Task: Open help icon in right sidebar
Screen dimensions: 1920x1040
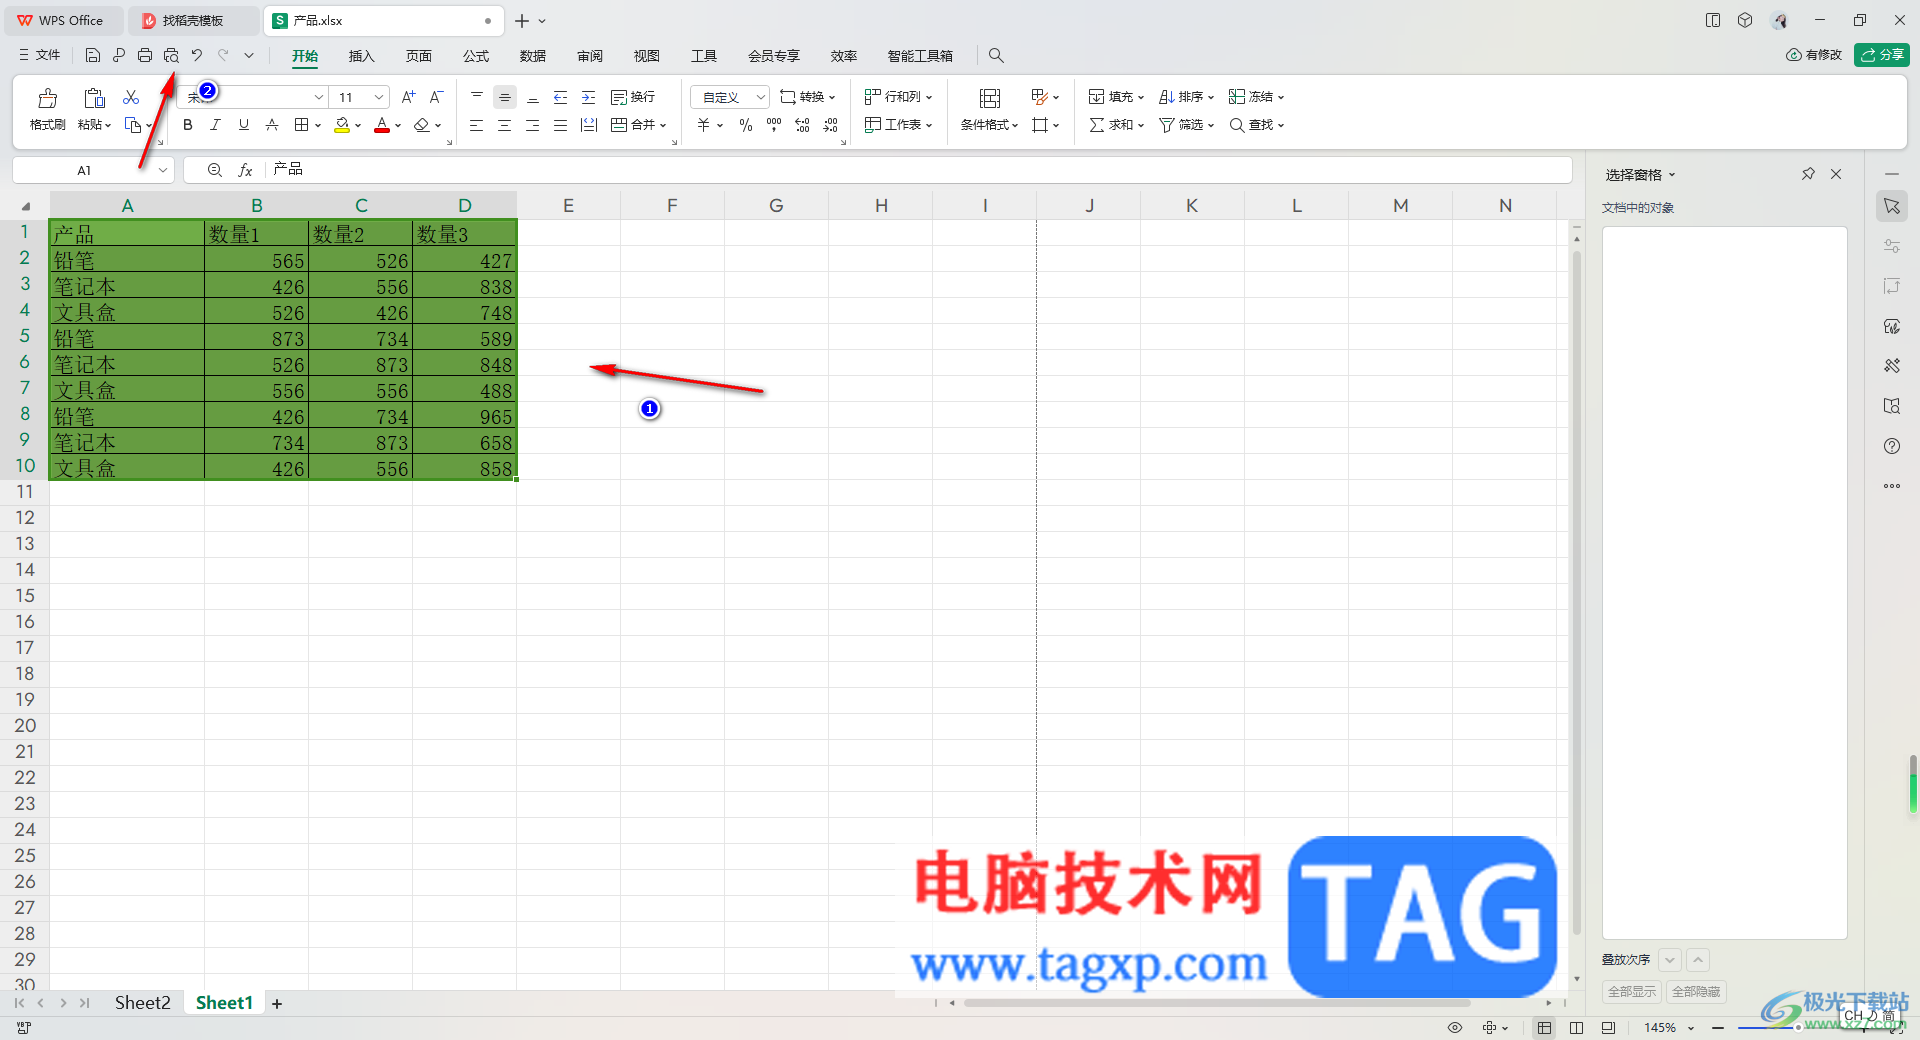Action: (x=1892, y=446)
